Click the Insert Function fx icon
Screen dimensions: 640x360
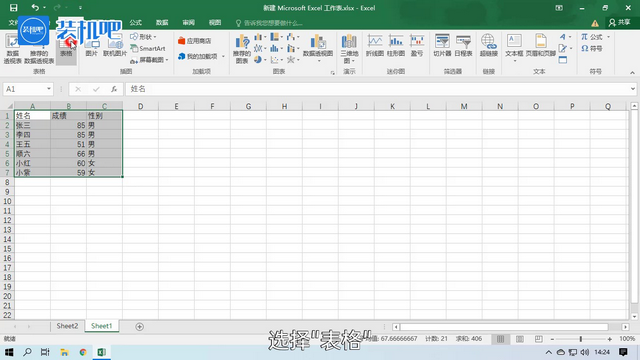pyautogui.click(x=114, y=89)
